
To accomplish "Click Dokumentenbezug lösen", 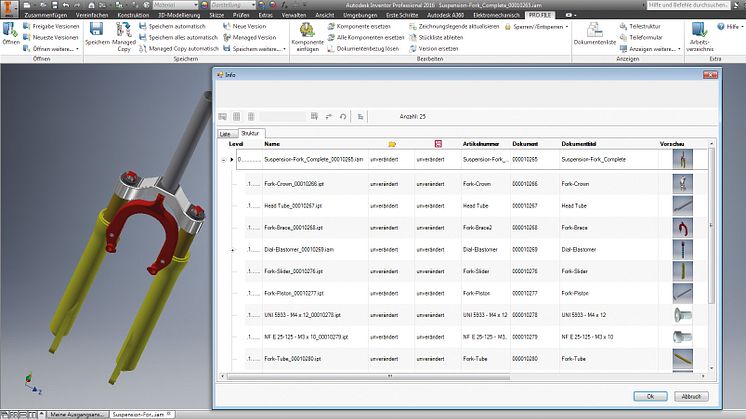I will [363, 49].
